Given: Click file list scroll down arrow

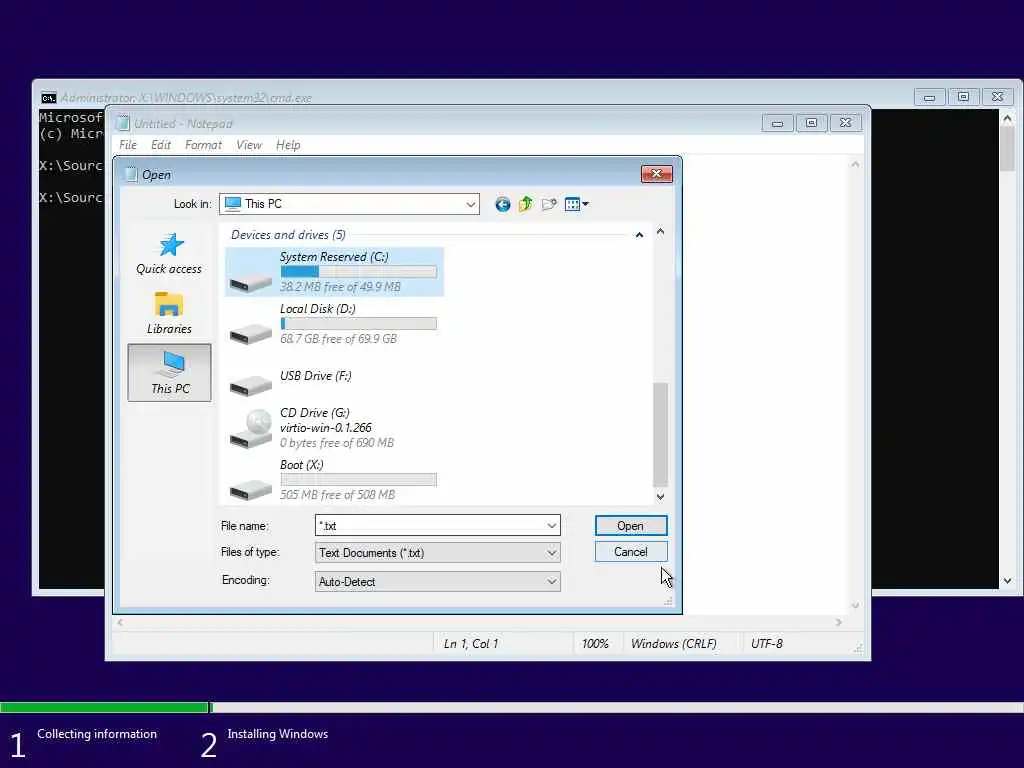Looking at the screenshot, I should 660,496.
